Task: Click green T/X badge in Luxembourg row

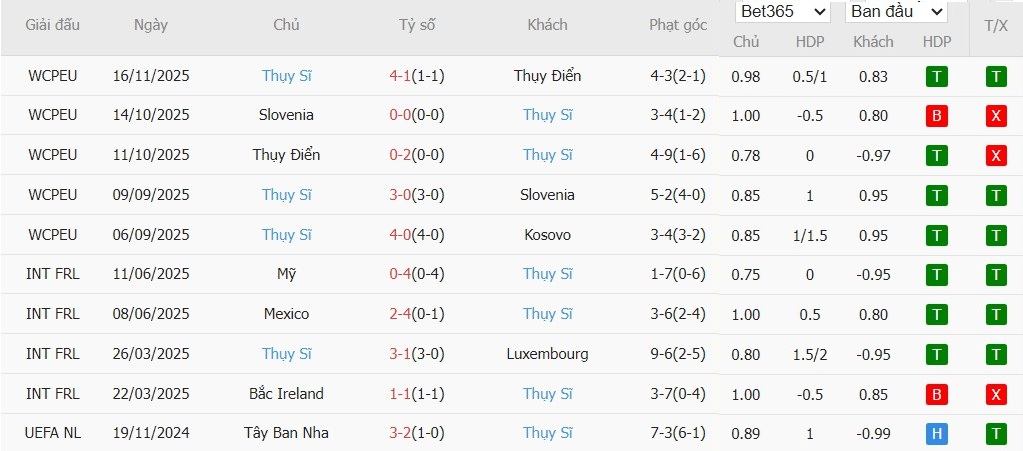Action: pos(996,354)
